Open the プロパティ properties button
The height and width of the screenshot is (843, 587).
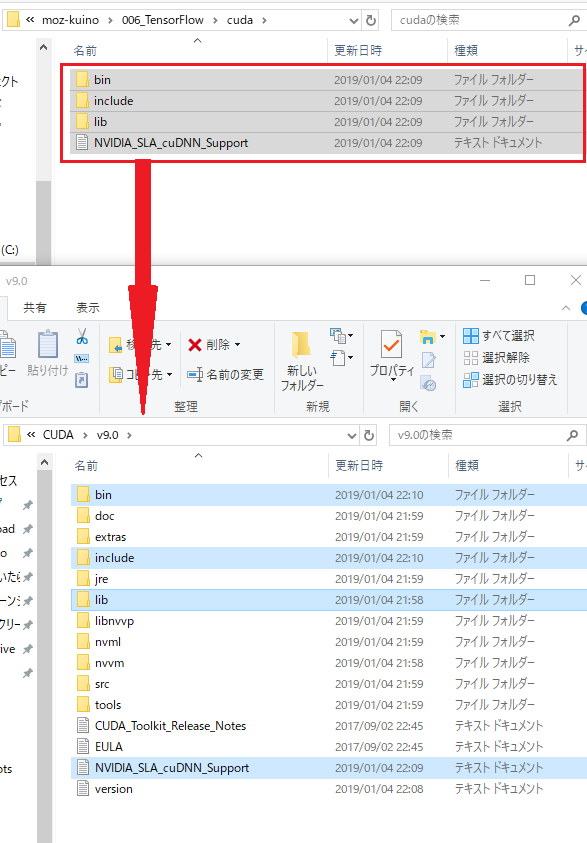(x=392, y=355)
